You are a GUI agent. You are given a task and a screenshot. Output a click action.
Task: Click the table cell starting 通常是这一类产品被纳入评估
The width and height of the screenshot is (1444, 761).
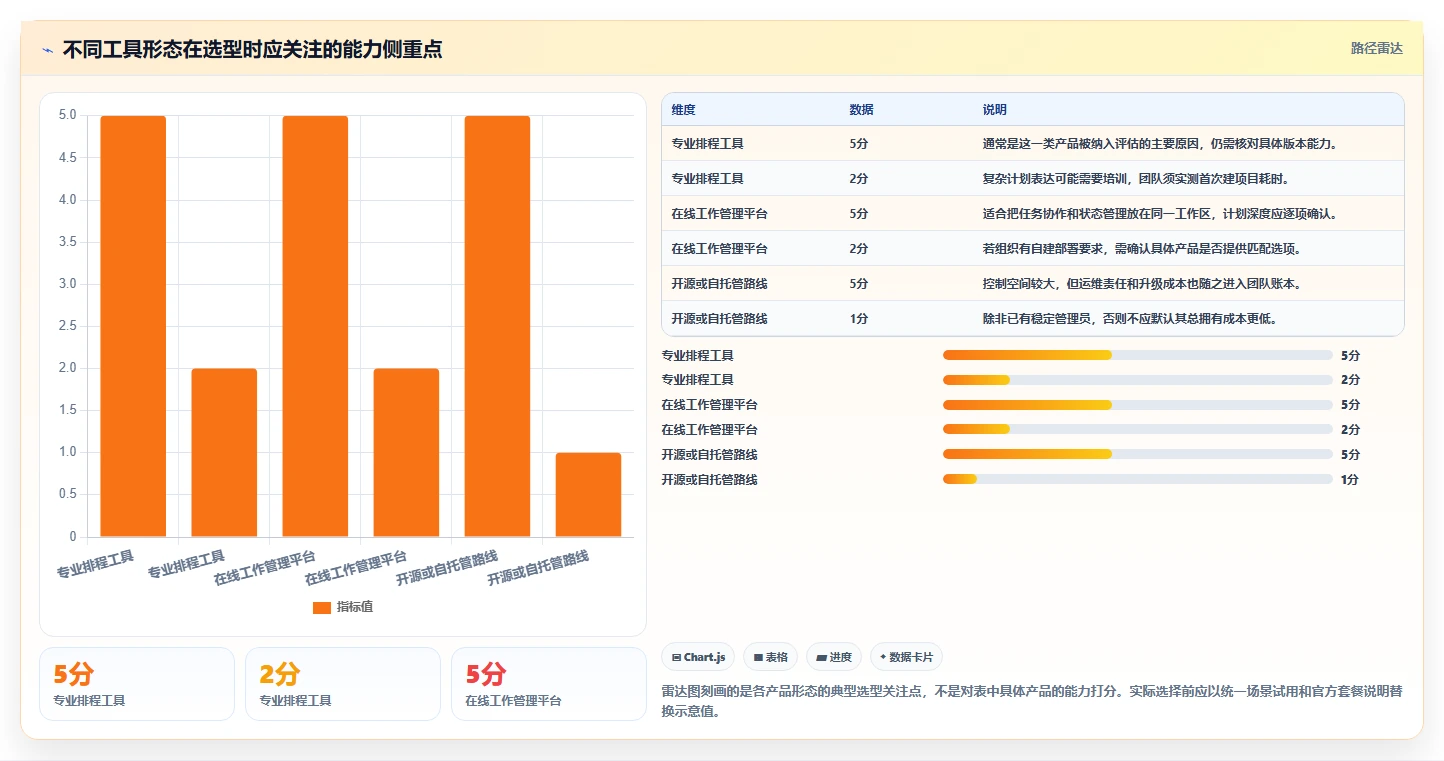(x=1188, y=144)
